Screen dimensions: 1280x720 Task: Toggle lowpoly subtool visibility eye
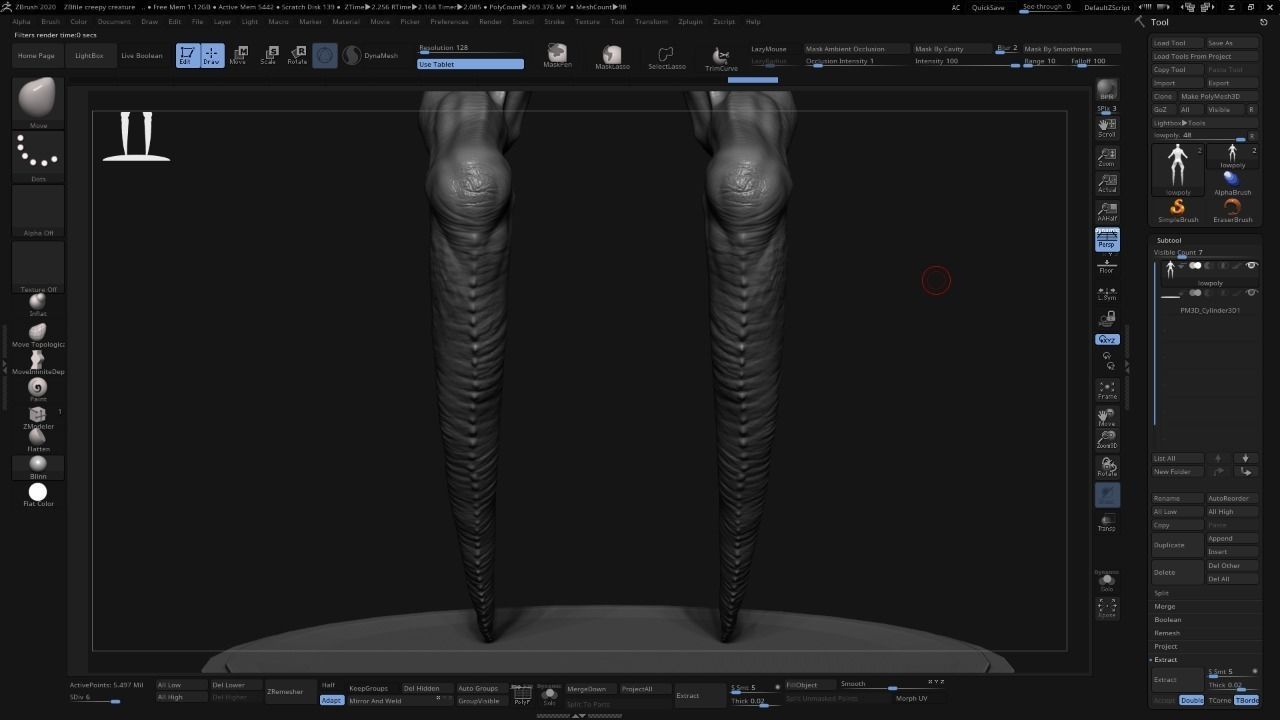coord(1251,265)
